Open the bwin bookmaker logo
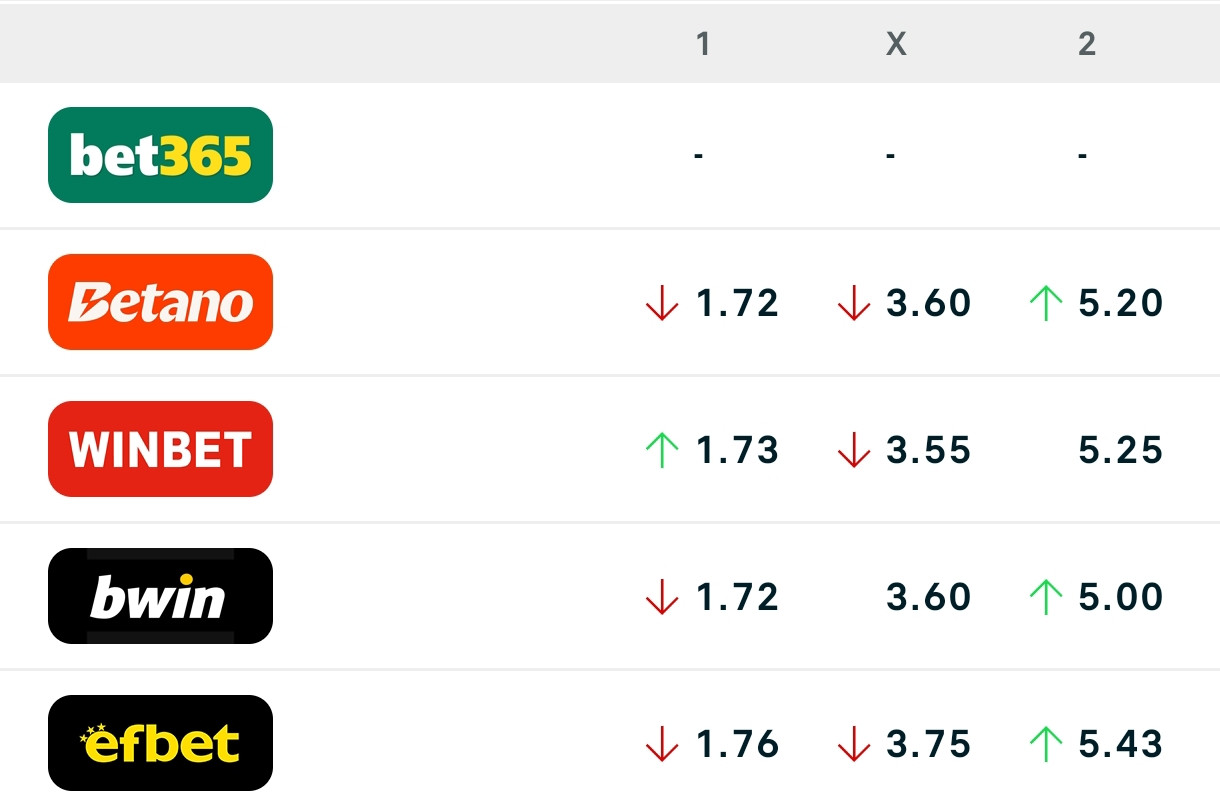Image resolution: width=1220 pixels, height=812 pixels. pyautogui.click(x=160, y=596)
